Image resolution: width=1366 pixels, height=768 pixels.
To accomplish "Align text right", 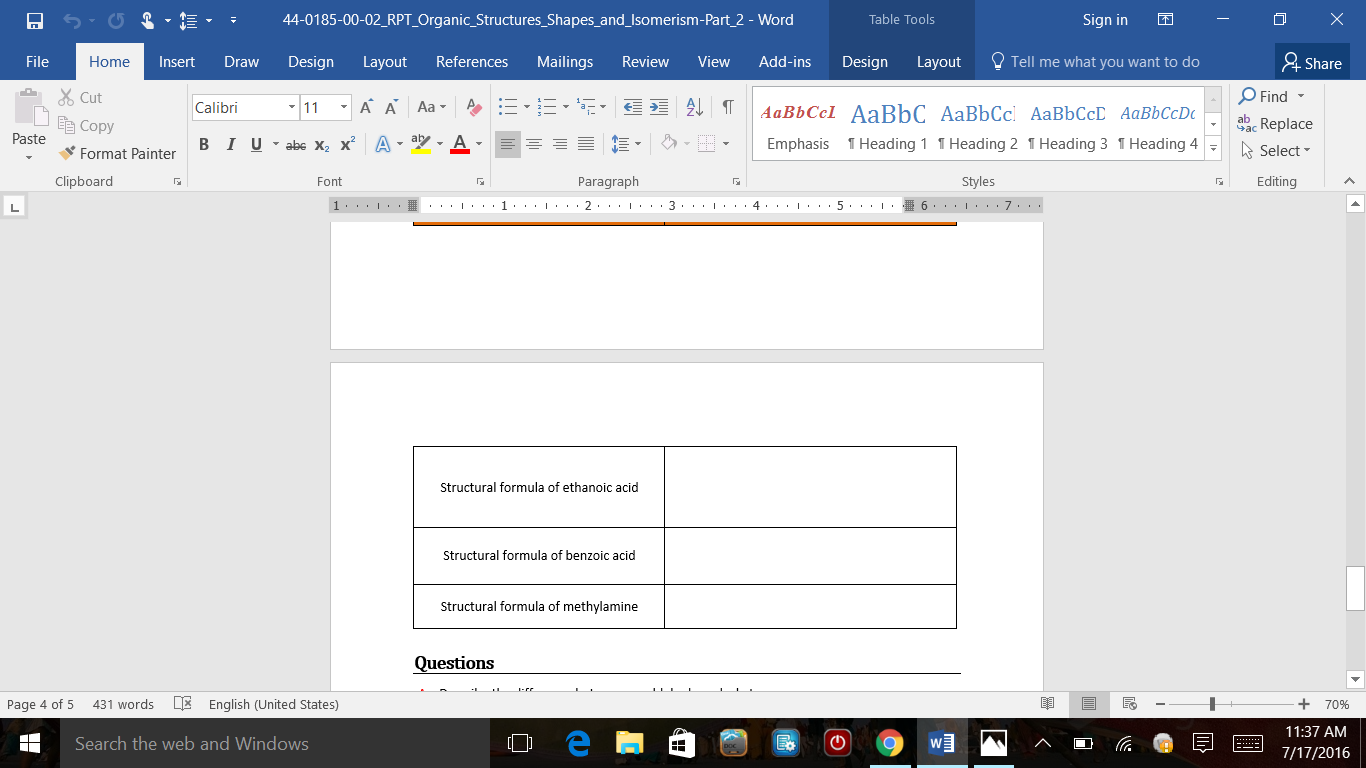I will pos(560,144).
